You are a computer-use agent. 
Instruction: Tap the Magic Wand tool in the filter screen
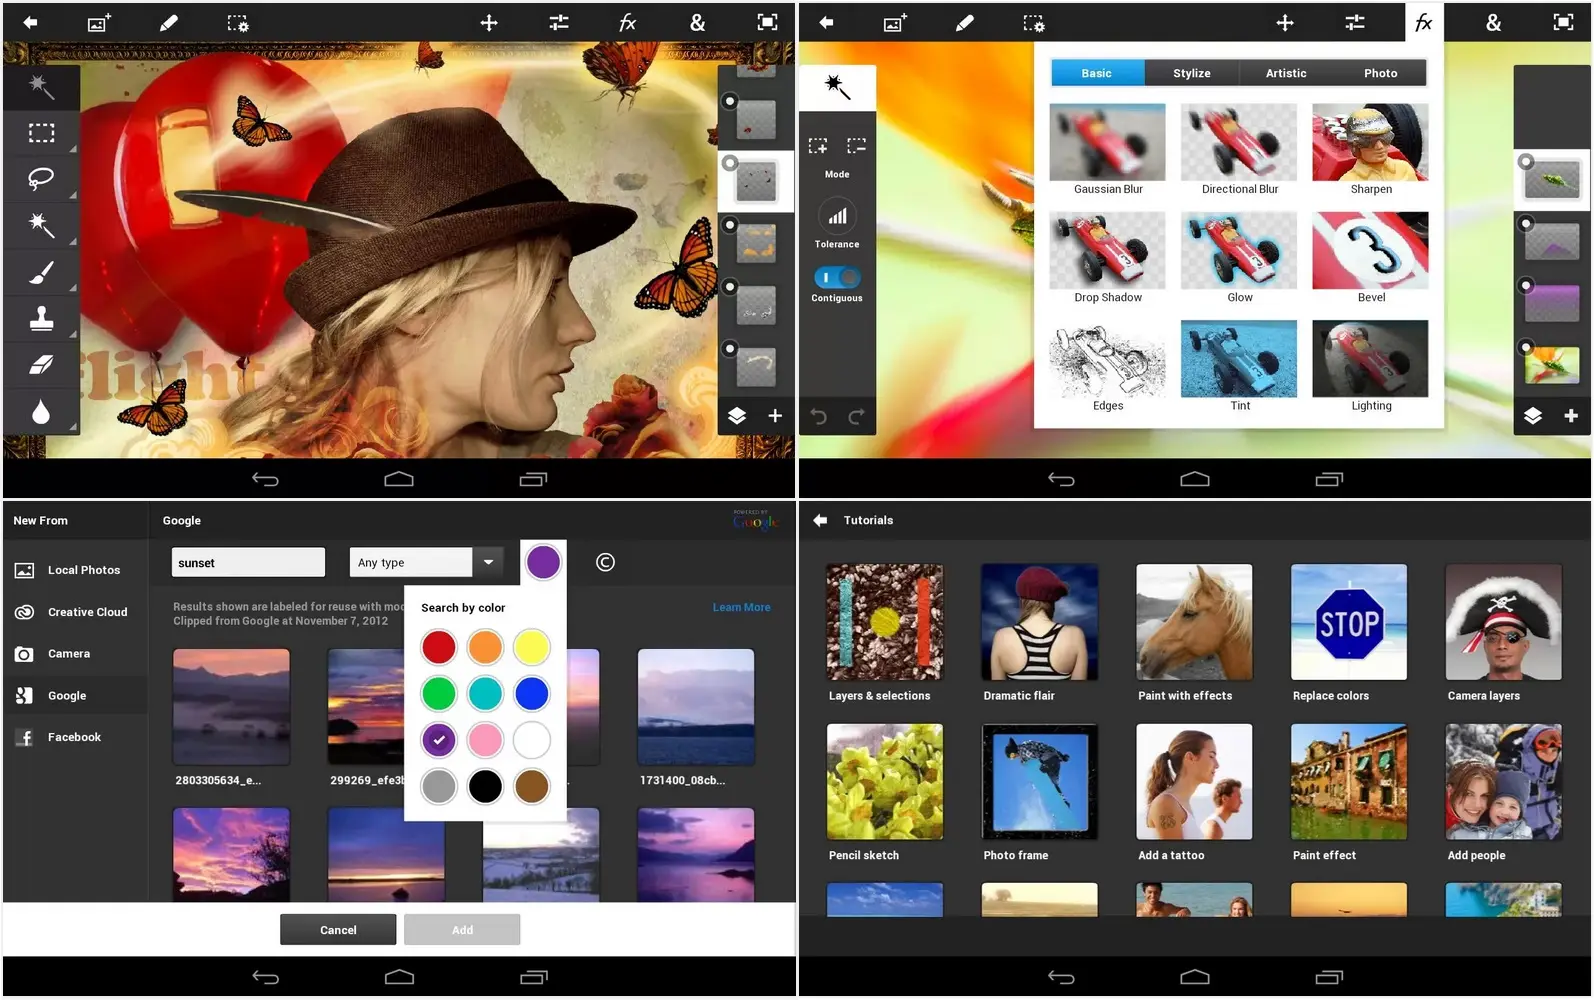pyautogui.click(x=837, y=87)
